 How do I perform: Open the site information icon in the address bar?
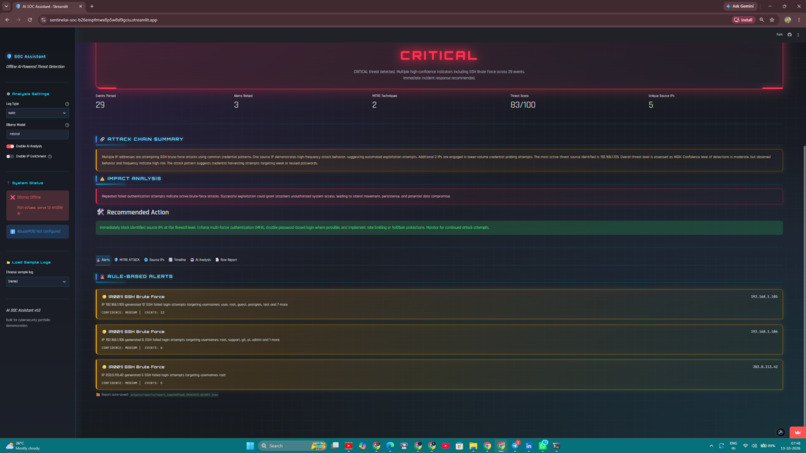coord(44,20)
